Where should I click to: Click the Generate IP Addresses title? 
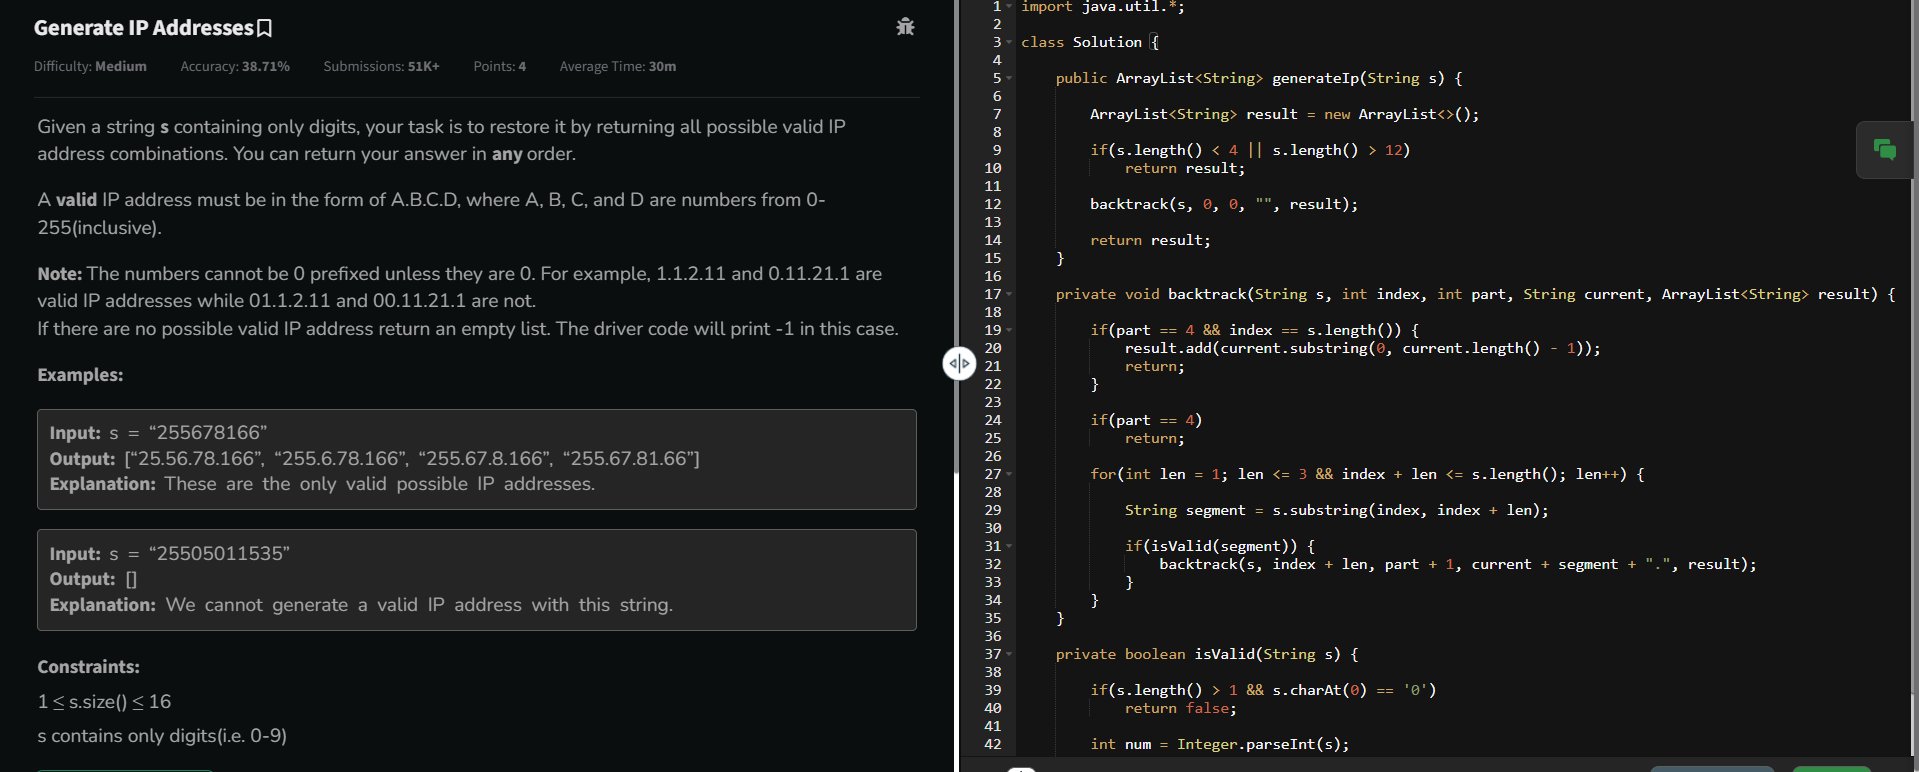[143, 28]
